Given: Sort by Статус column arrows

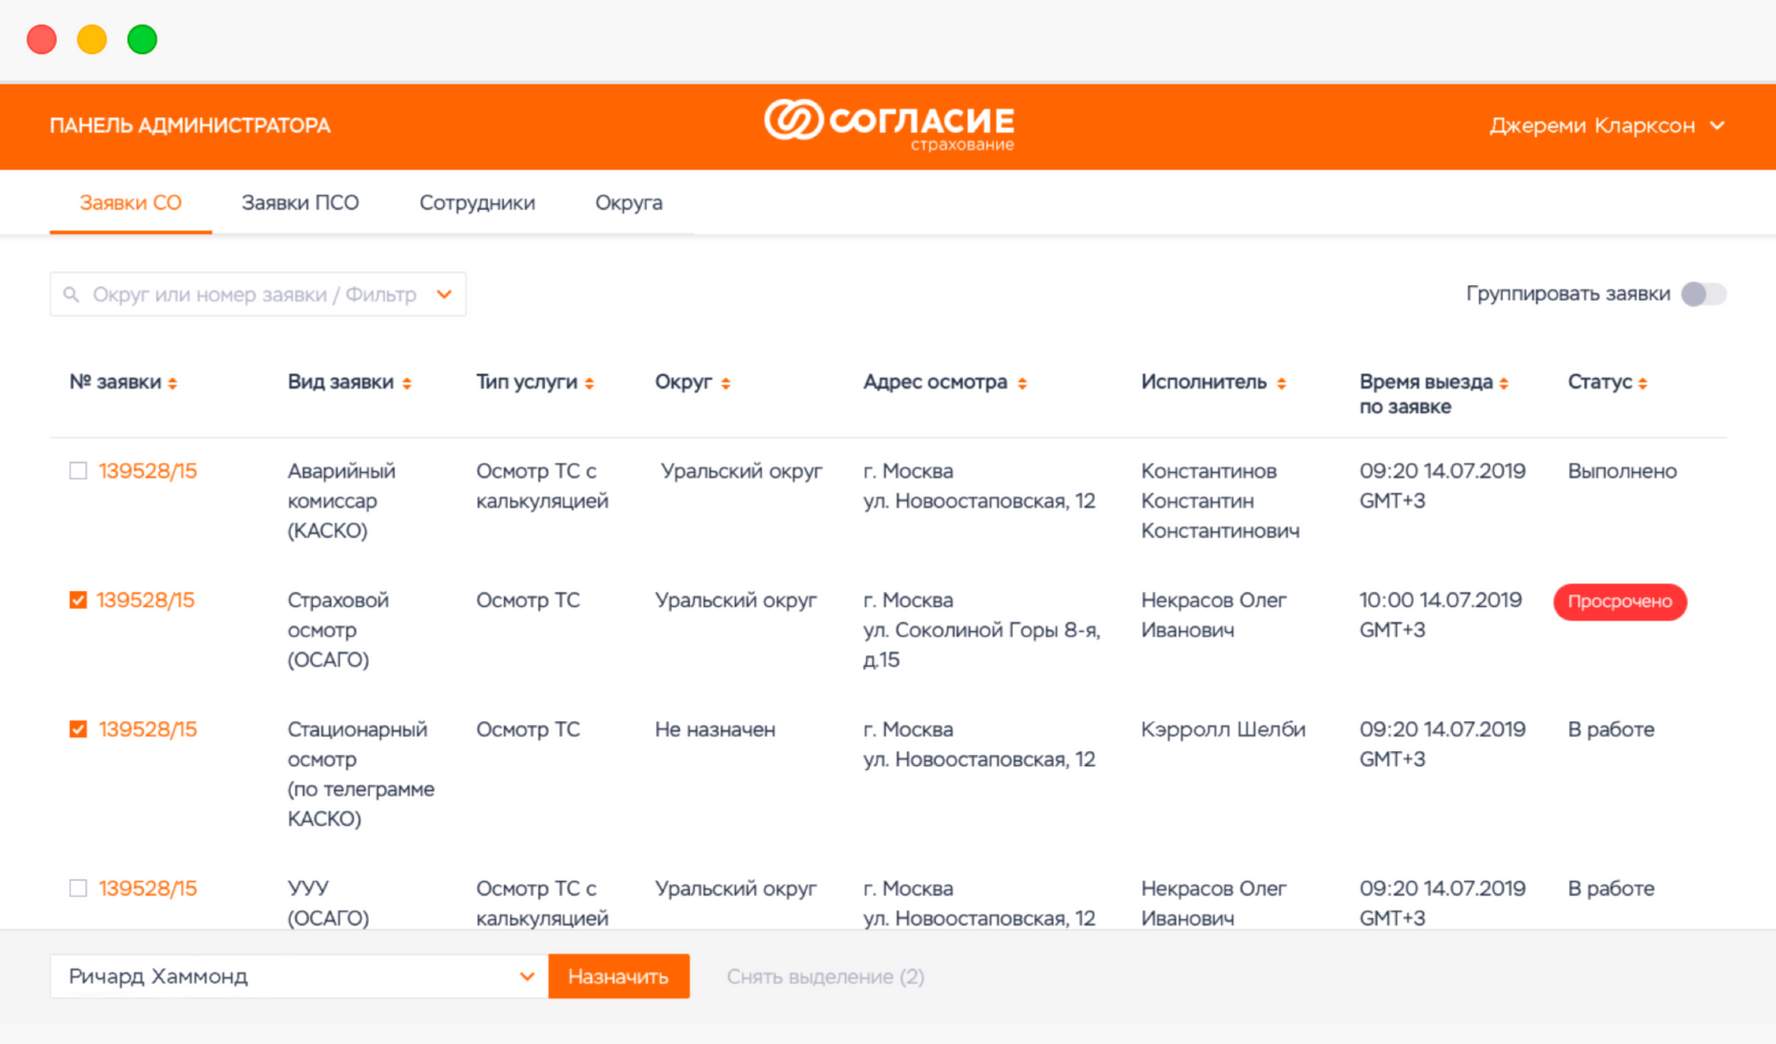Looking at the screenshot, I should coord(1642,383).
